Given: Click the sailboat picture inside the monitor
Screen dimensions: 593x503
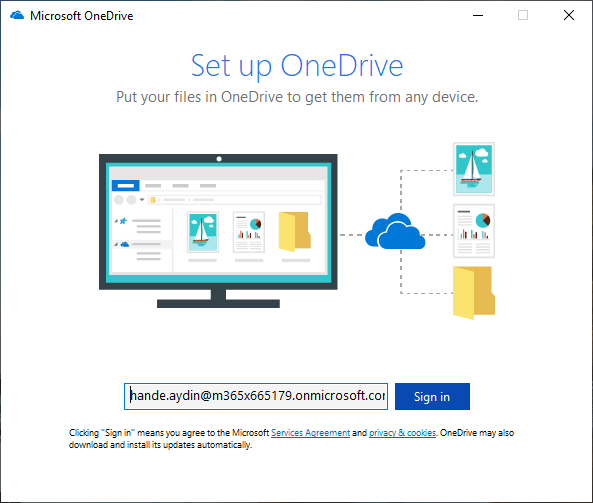Looking at the screenshot, I should [203, 232].
